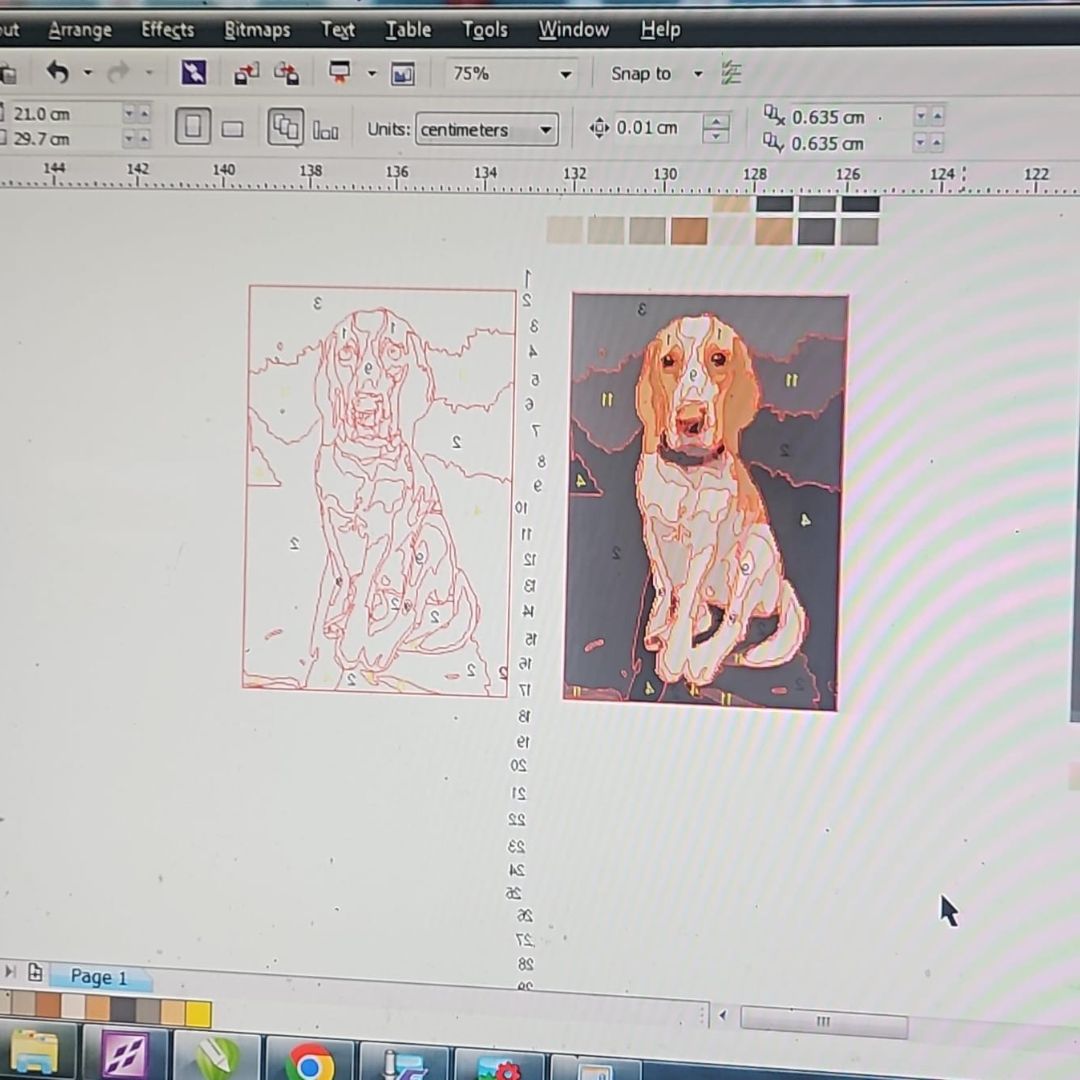Select the colored dog illustration

705,501
